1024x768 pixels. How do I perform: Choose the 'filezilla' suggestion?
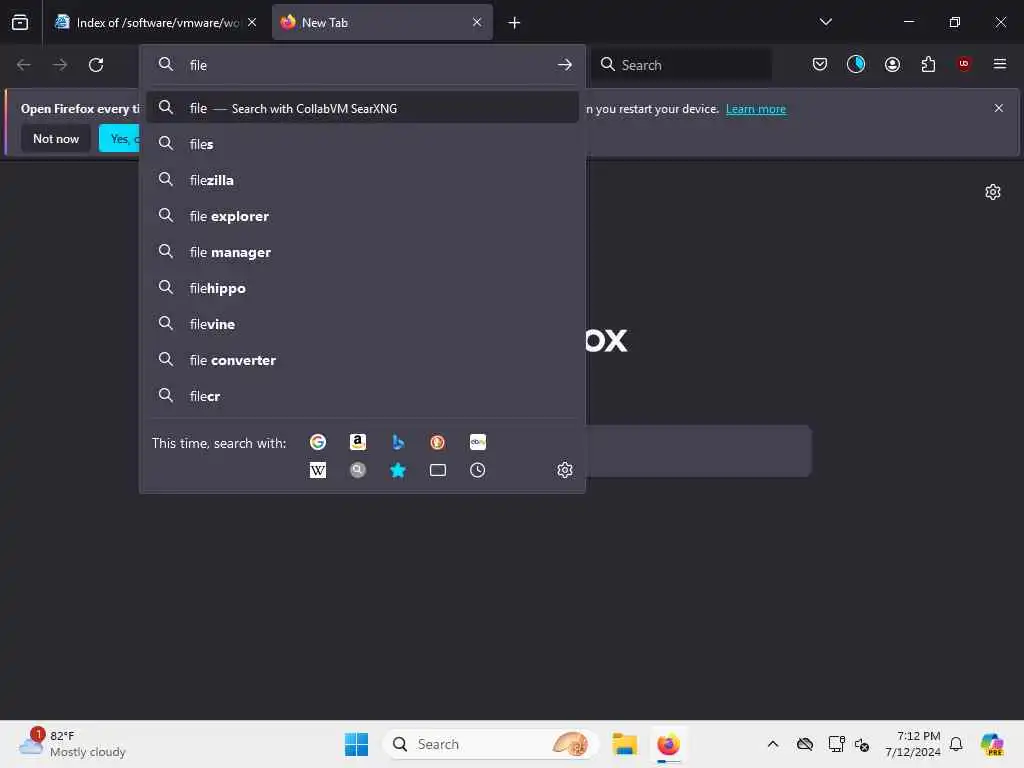[362, 180]
